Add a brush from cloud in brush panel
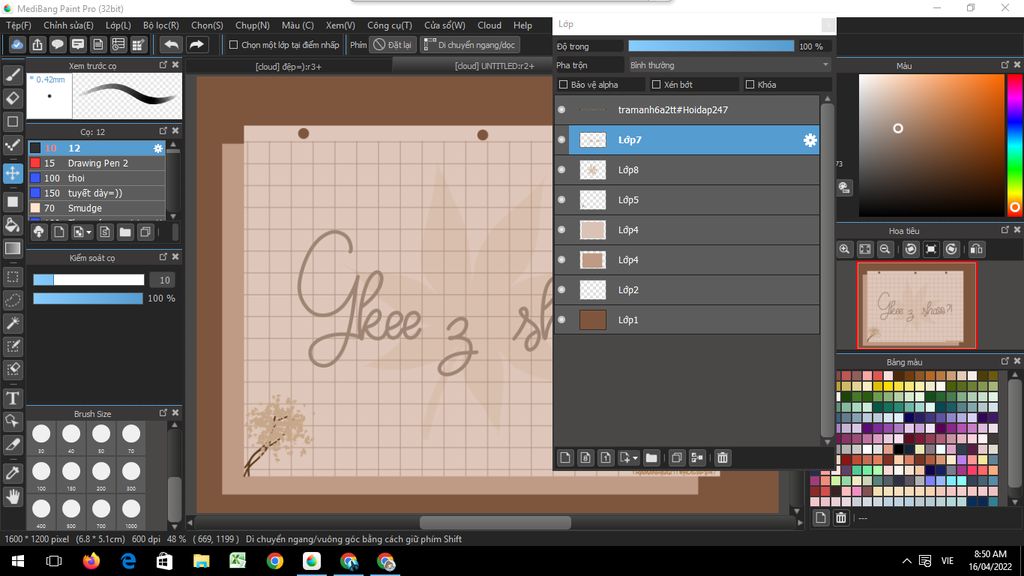Image resolution: width=1024 pixels, height=576 pixels. 39,232
